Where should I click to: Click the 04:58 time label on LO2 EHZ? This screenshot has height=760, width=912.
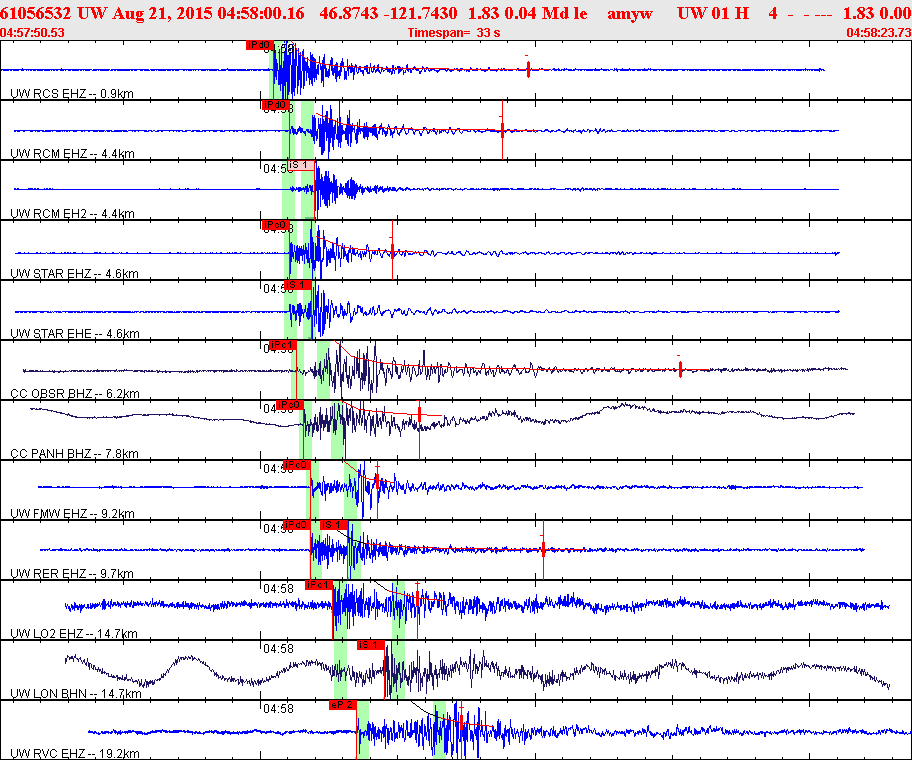click(x=279, y=588)
